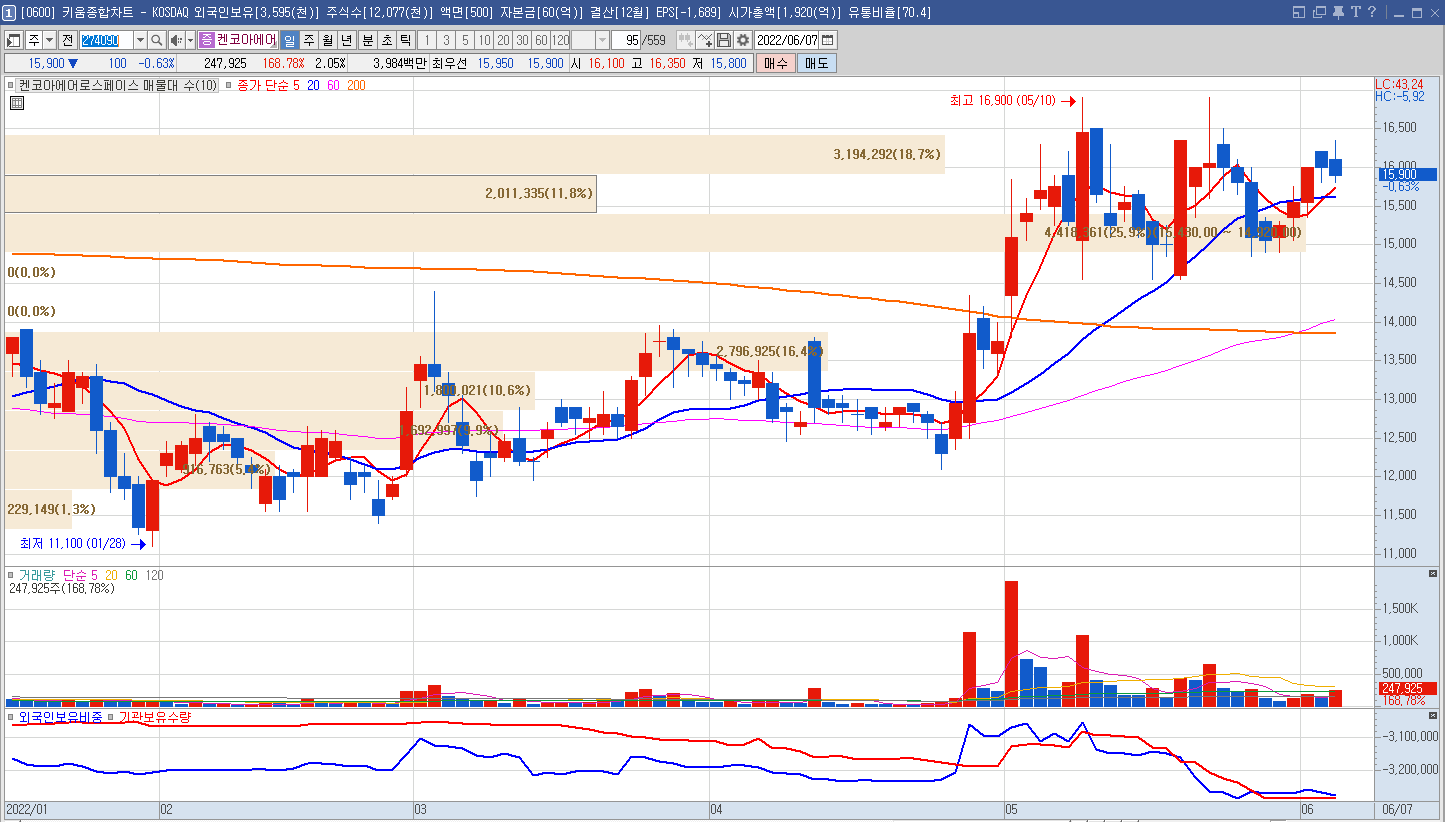Screen dimensions: 1445x822
Task: Click the 3 interval button
Action: (446, 40)
